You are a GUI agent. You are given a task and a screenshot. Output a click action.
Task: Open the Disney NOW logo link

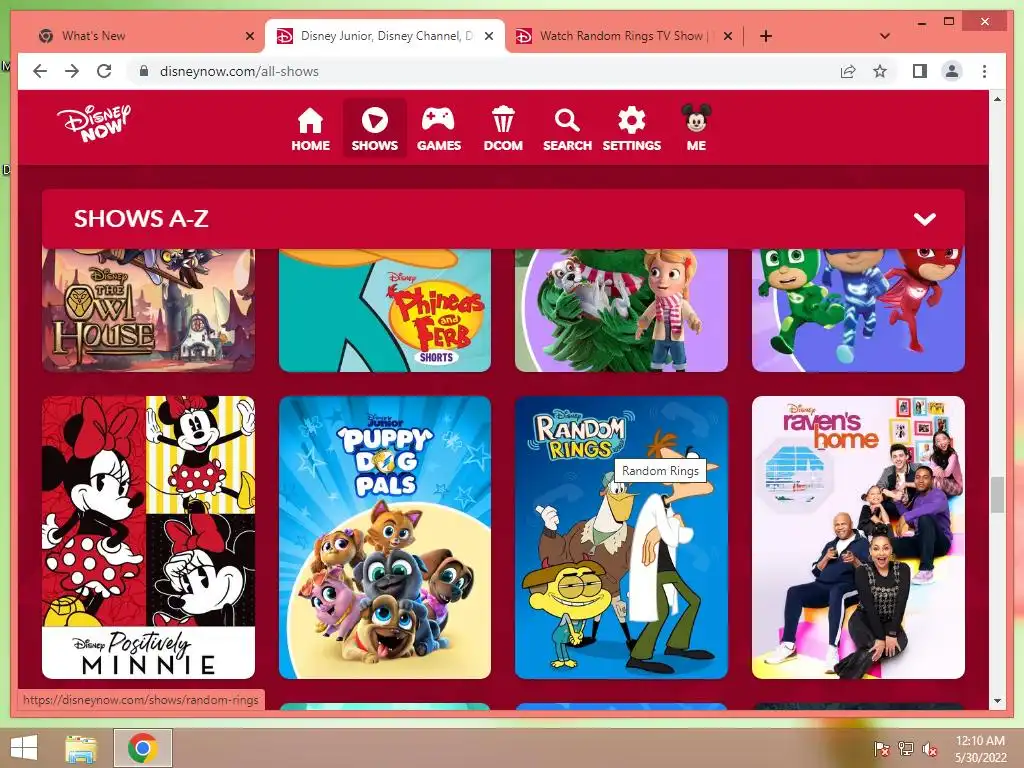(x=93, y=123)
